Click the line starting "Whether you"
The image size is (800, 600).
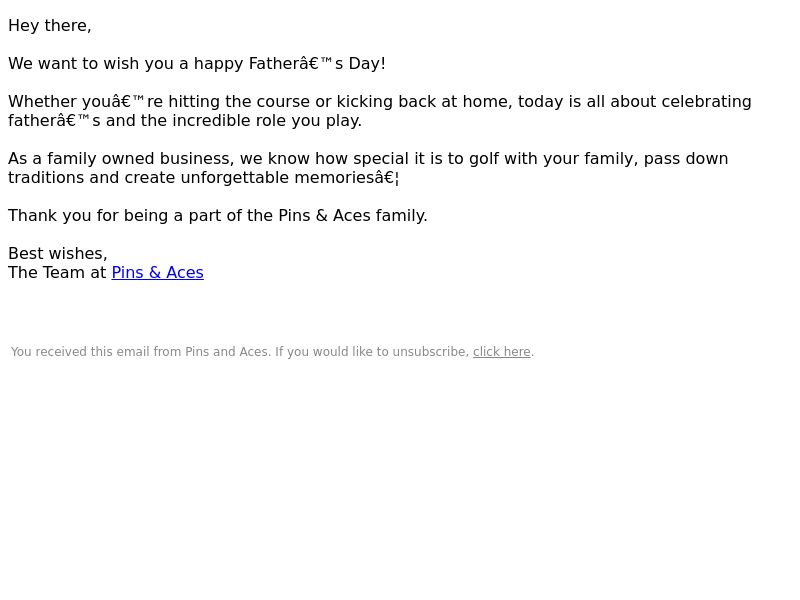(x=380, y=102)
